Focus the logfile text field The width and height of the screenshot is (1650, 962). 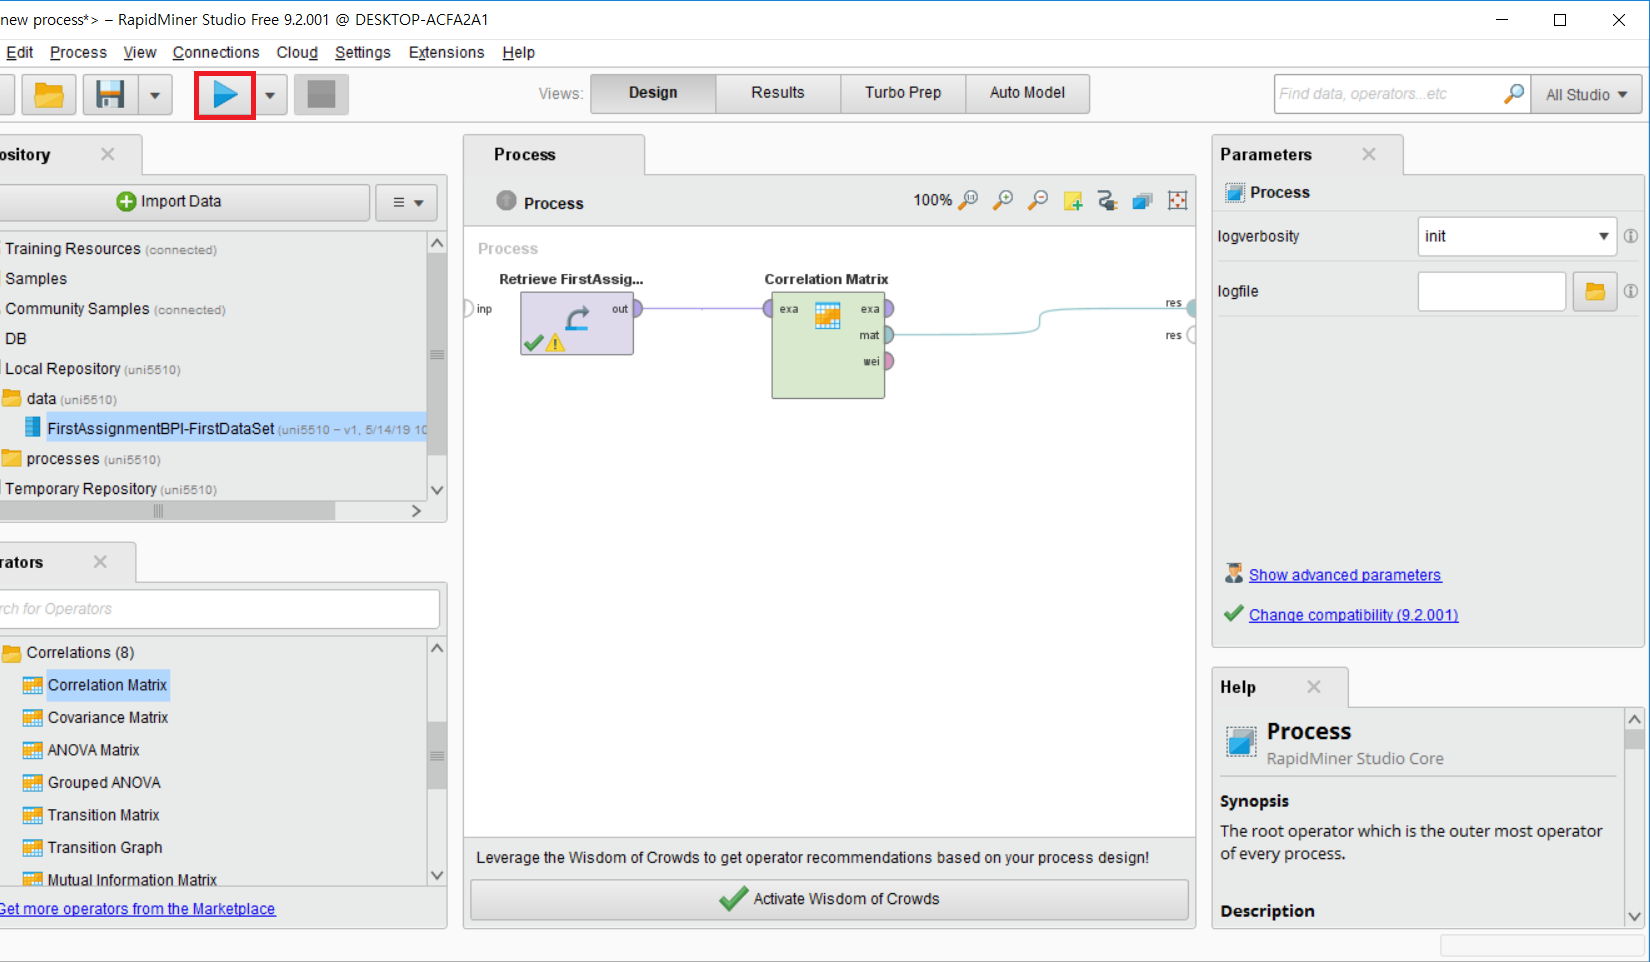click(x=1491, y=292)
